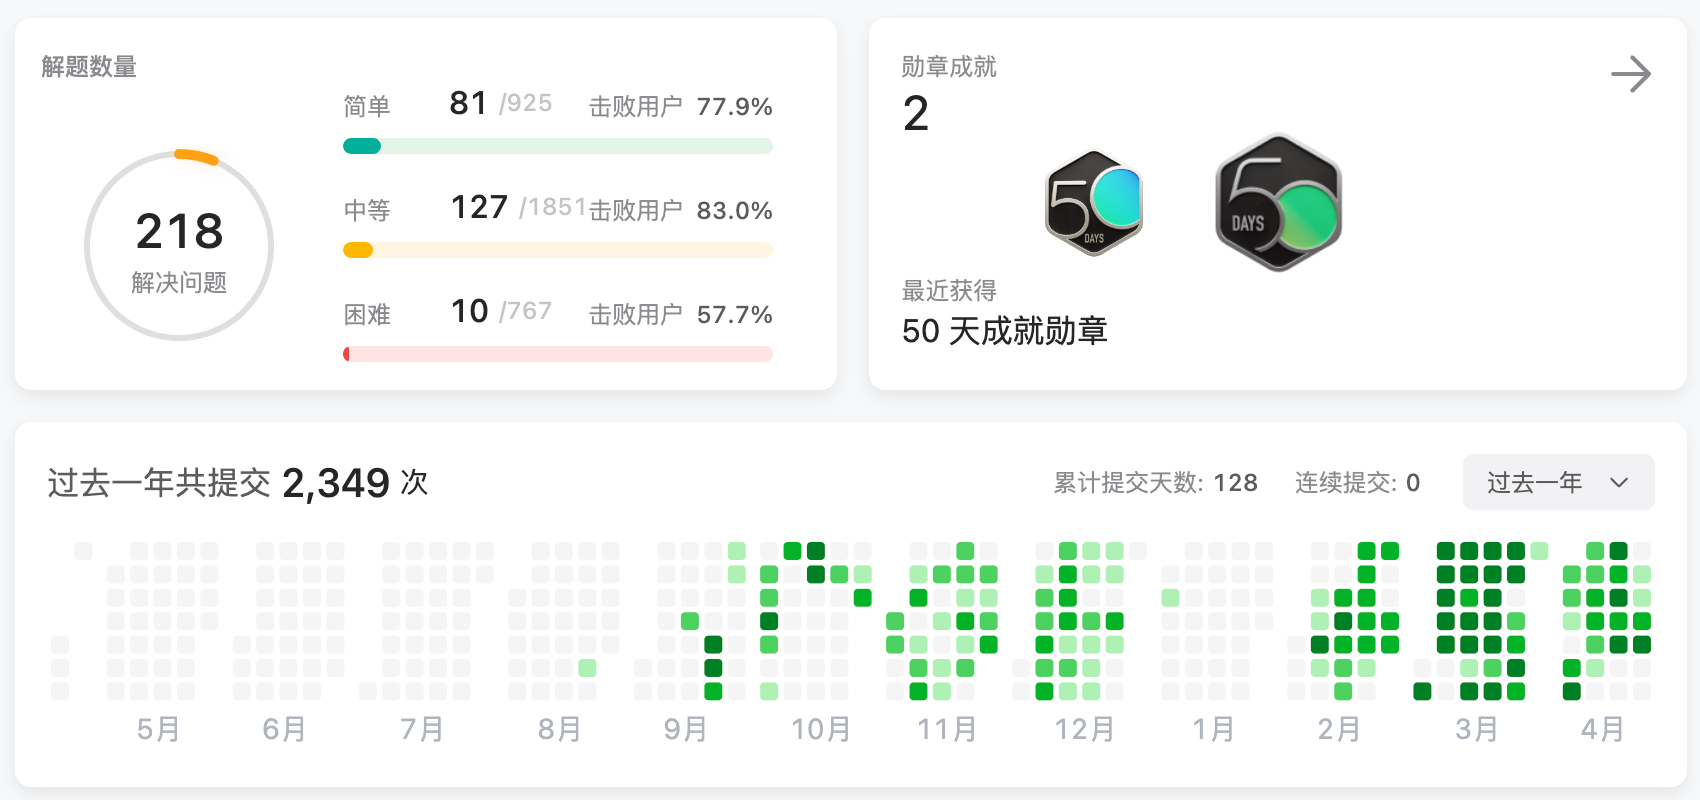
Task: Open badges page via arrow icon
Action: click(x=1631, y=74)
